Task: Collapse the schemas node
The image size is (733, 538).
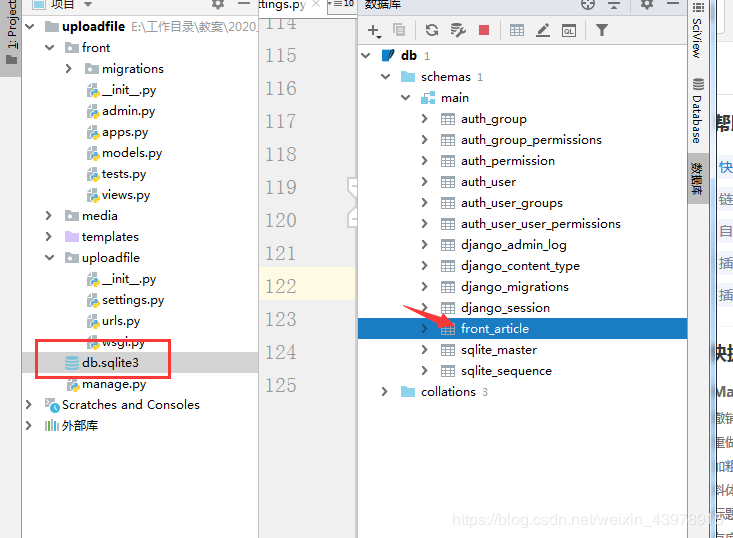Action: point(386,77)
